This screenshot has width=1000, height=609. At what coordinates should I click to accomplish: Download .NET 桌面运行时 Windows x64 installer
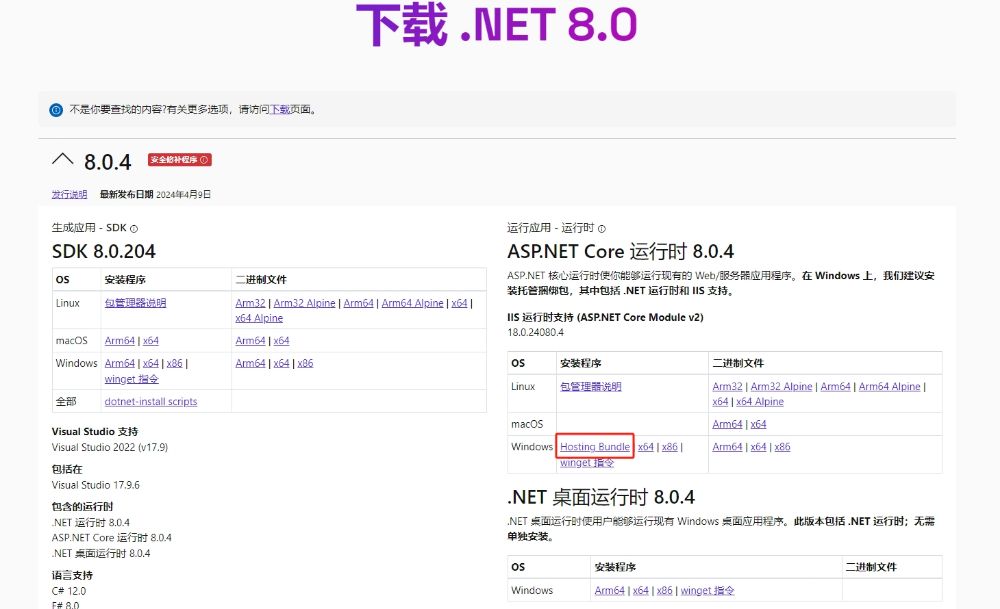pyautogui.click(x=641, y=591)
